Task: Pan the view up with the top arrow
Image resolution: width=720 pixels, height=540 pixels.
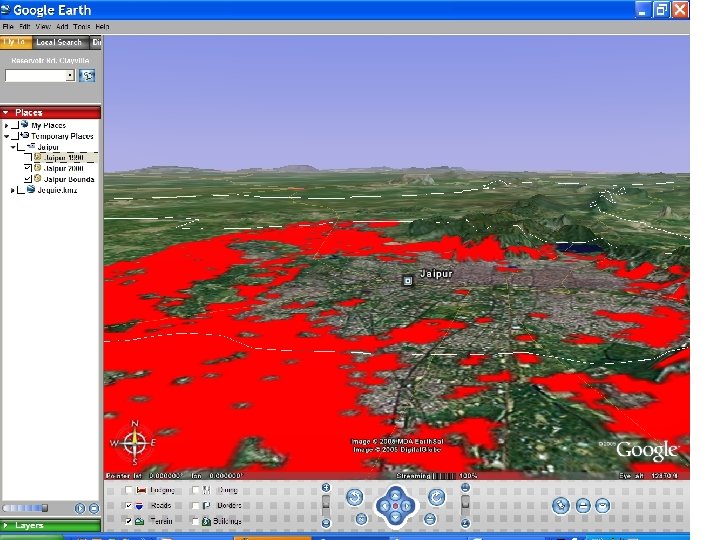Action: [x=395, y=494]
